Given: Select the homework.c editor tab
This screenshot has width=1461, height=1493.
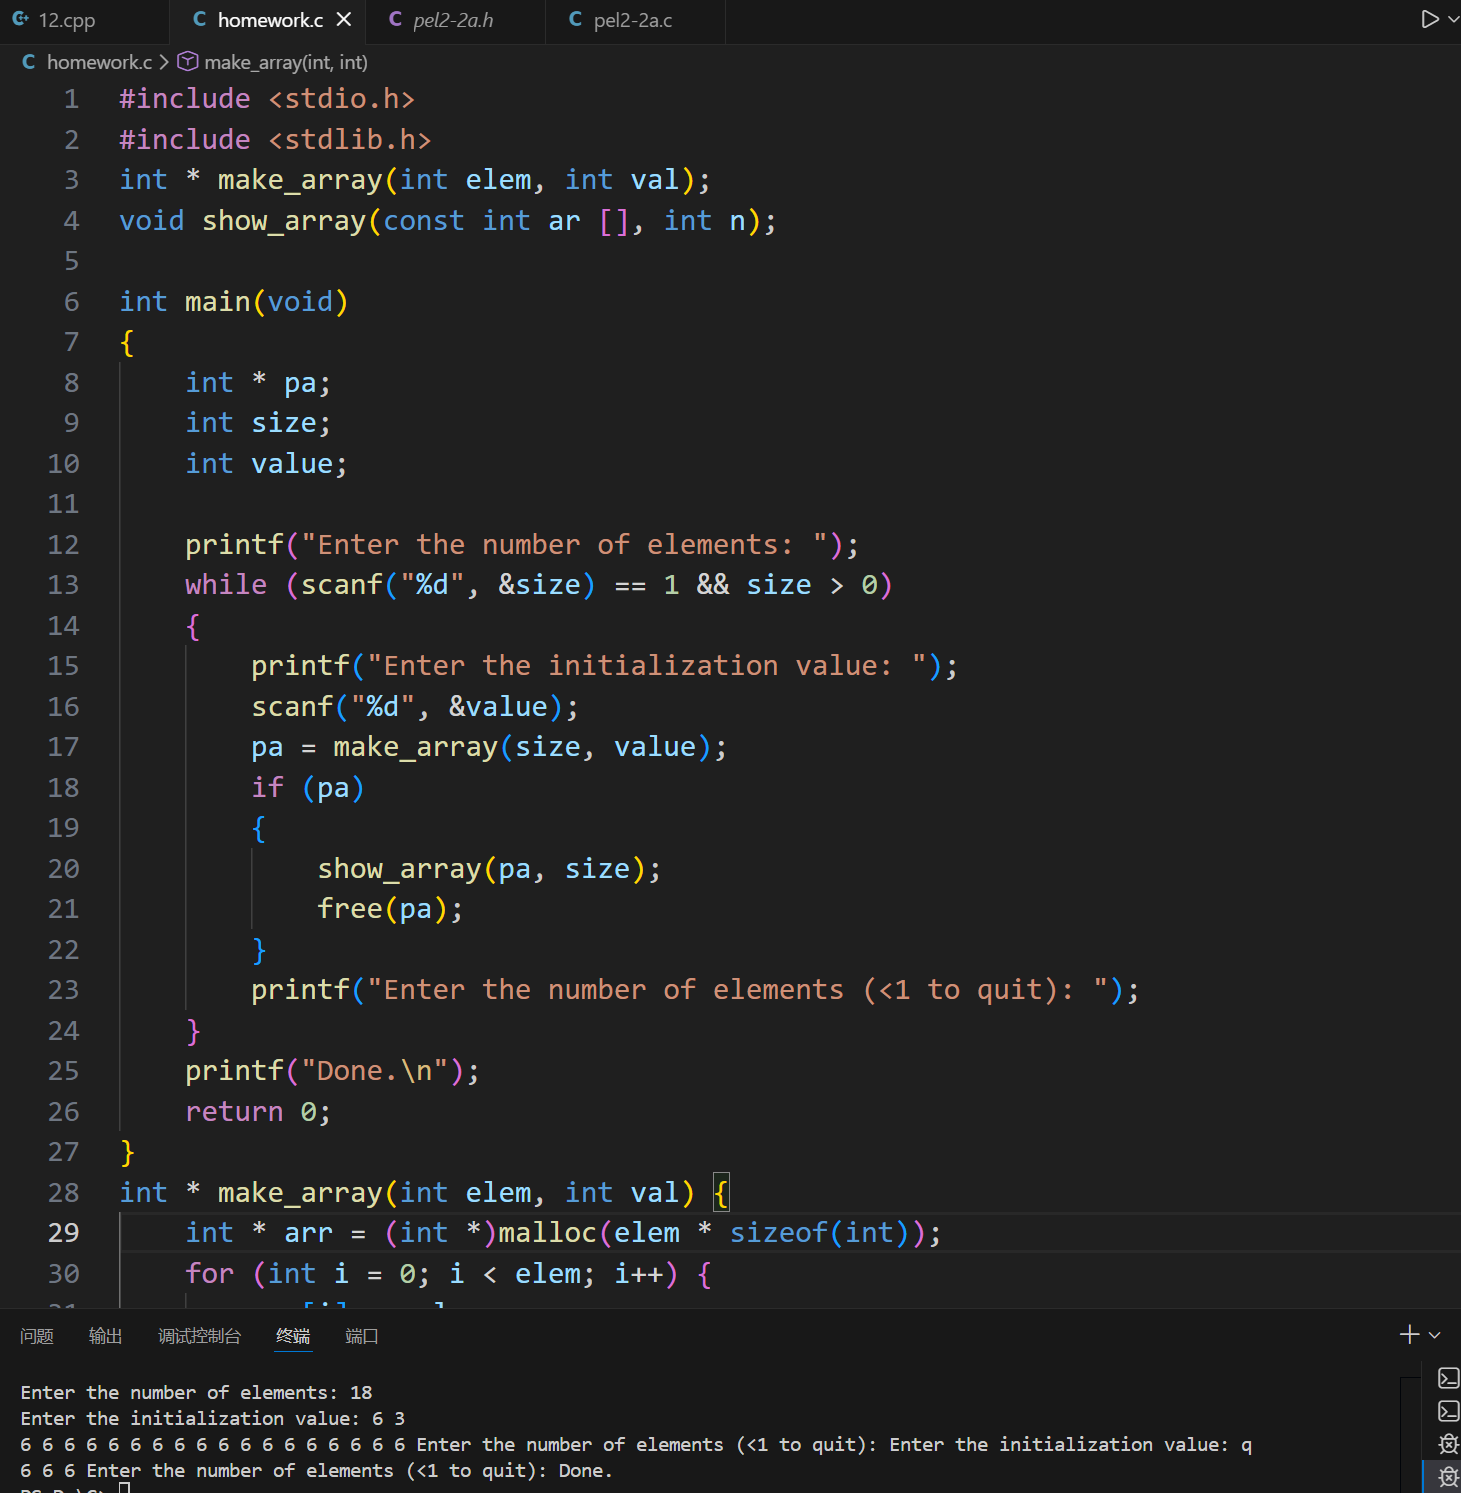Looking at the screenshot, I should point(270,20).
